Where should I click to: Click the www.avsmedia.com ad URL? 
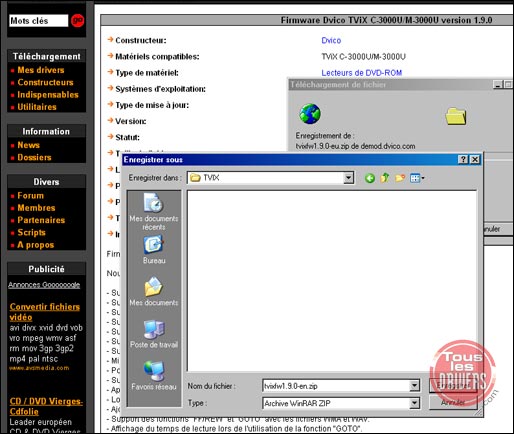tap(39, 368)
